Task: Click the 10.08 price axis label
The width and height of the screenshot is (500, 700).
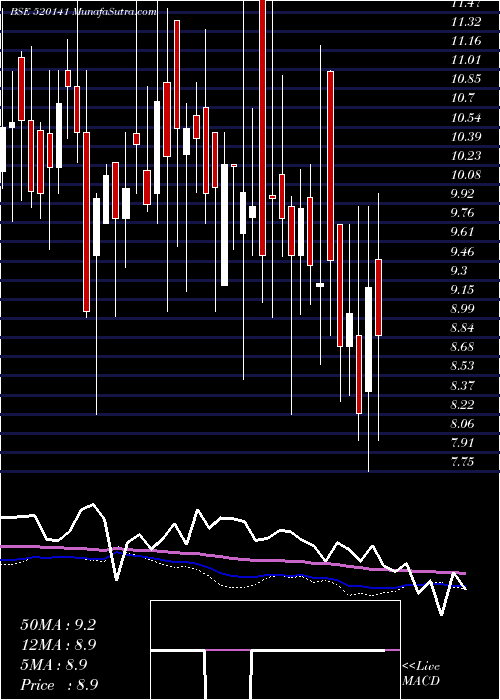Action: pyautogui.click(x=466, y=175)
